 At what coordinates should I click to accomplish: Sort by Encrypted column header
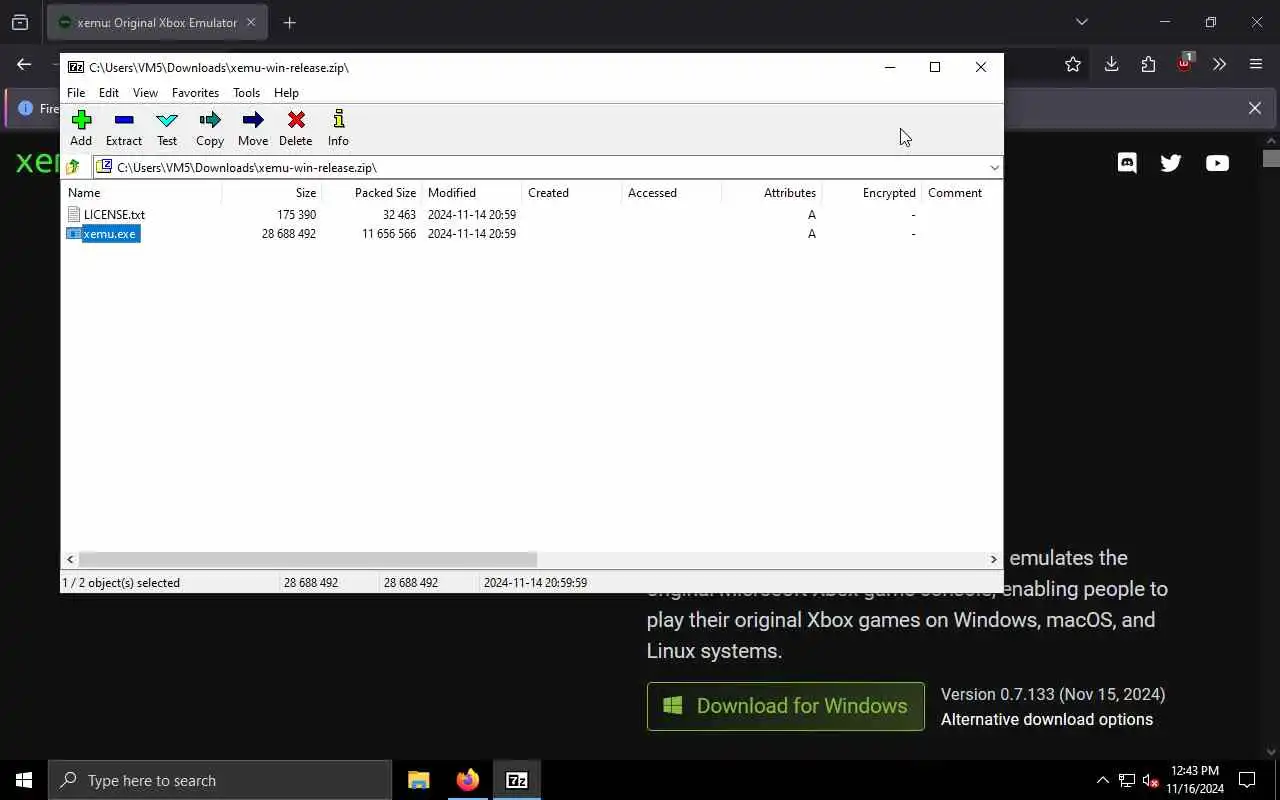(871, 192)
